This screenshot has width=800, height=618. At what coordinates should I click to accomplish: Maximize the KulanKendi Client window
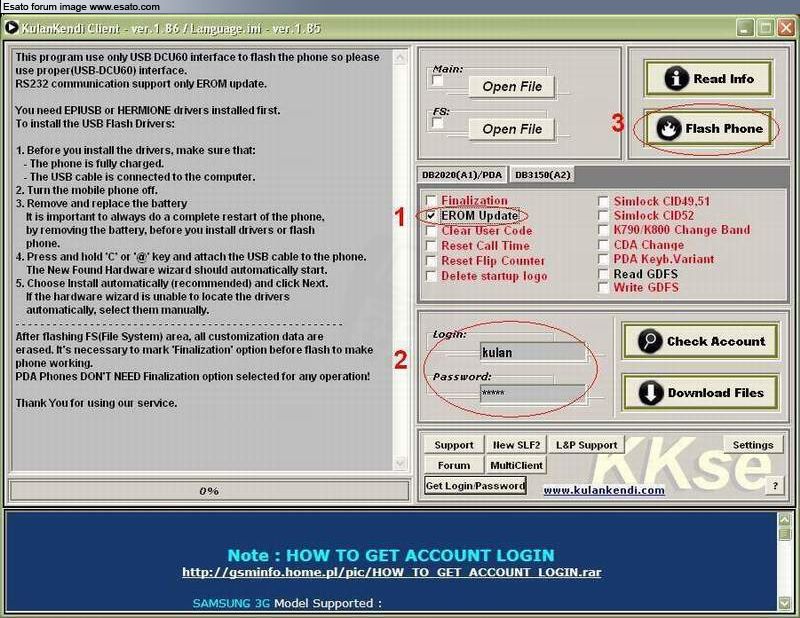coord(765,28)
